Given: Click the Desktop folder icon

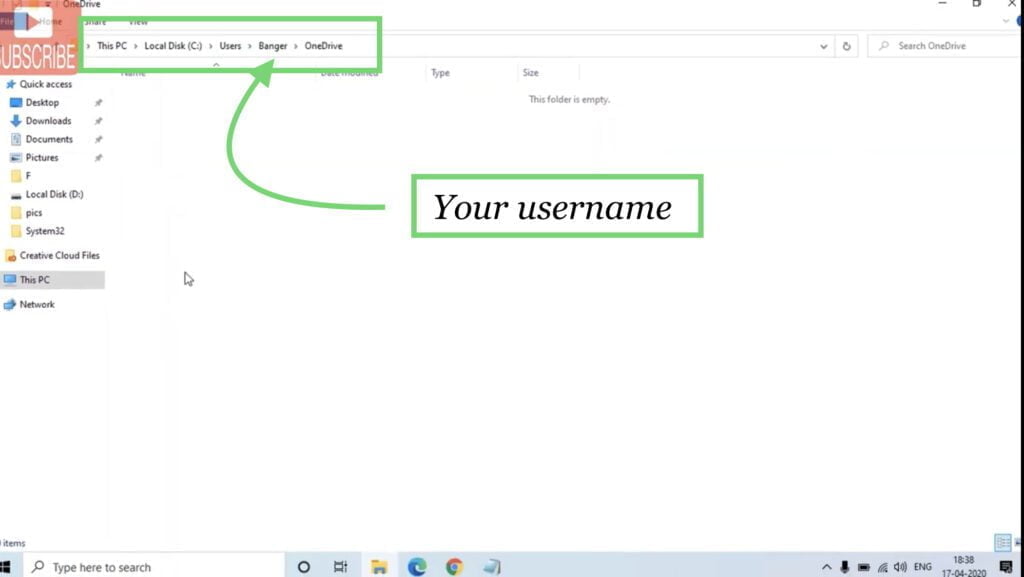Looking at the screenshot, I should [16, 102].
